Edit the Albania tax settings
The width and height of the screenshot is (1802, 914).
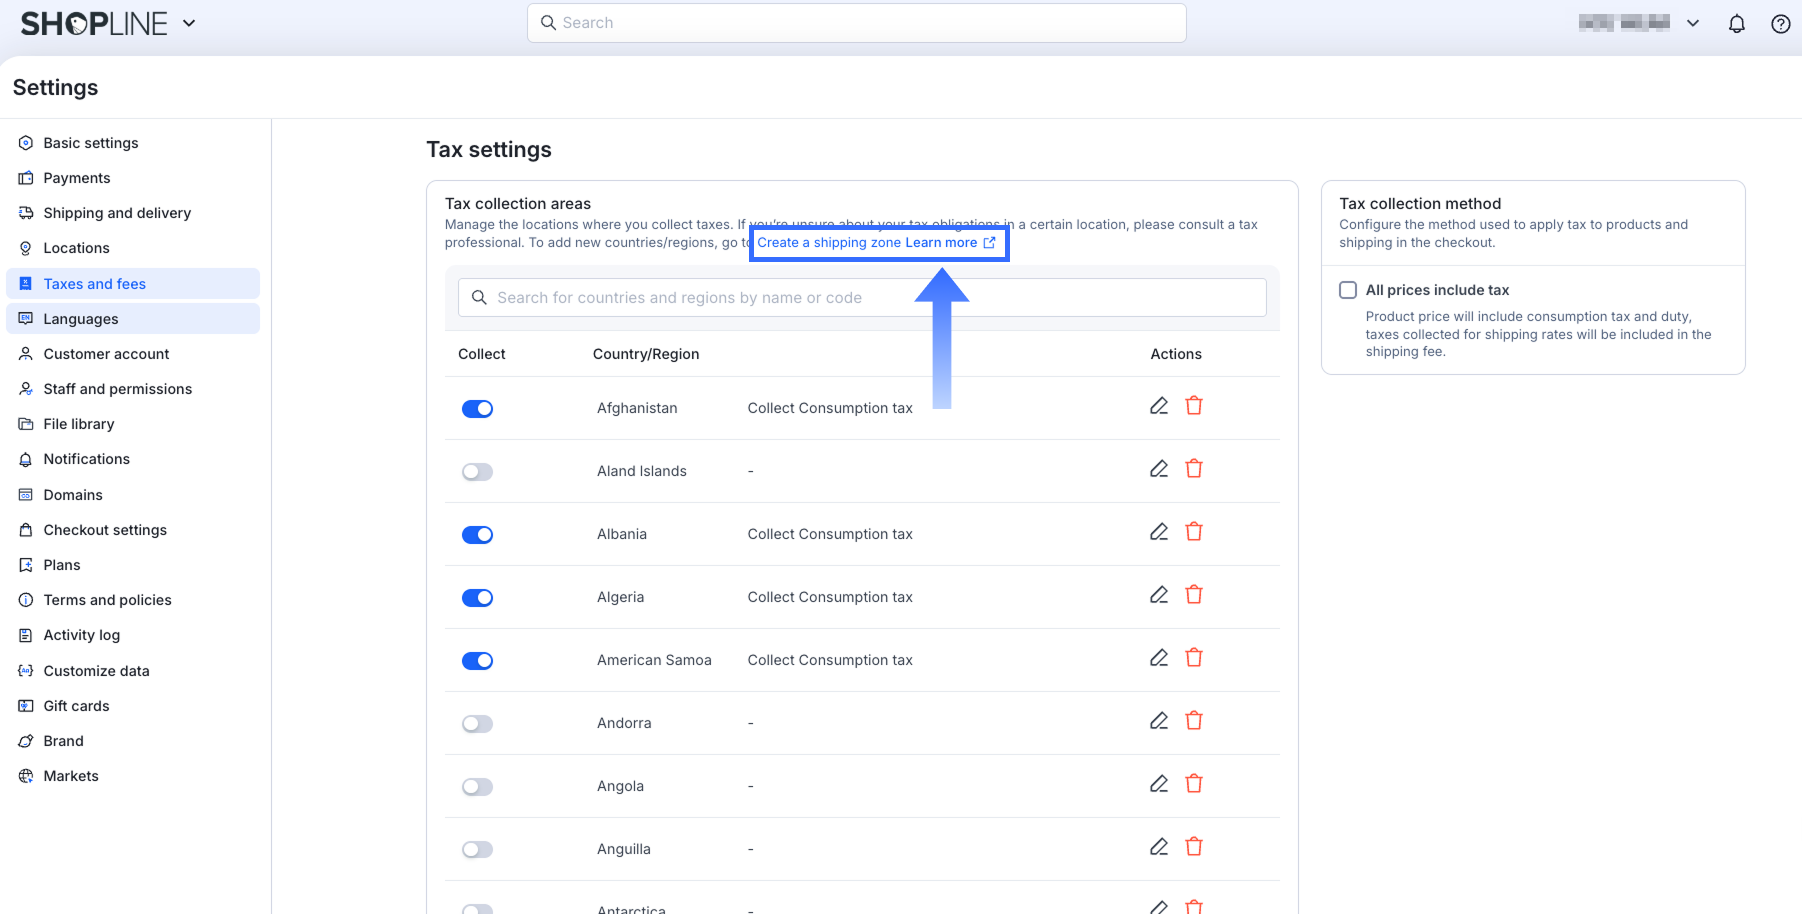1158,532
